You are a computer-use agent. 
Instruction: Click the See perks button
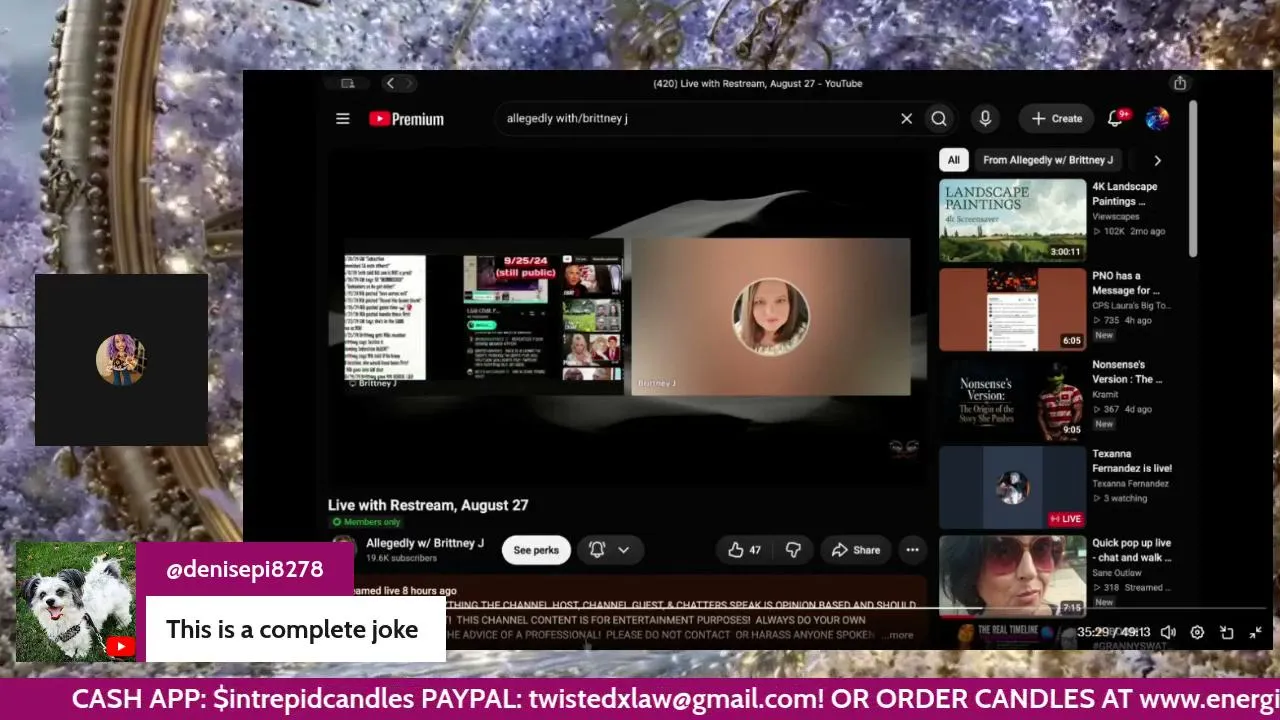(536, 550)
